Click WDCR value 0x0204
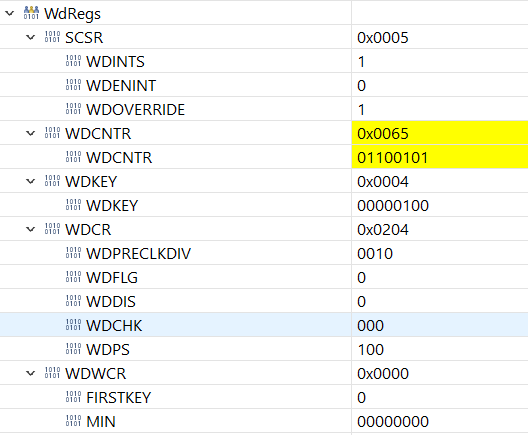The width and height of the screenshot is (528, 435). pos(383,230)
